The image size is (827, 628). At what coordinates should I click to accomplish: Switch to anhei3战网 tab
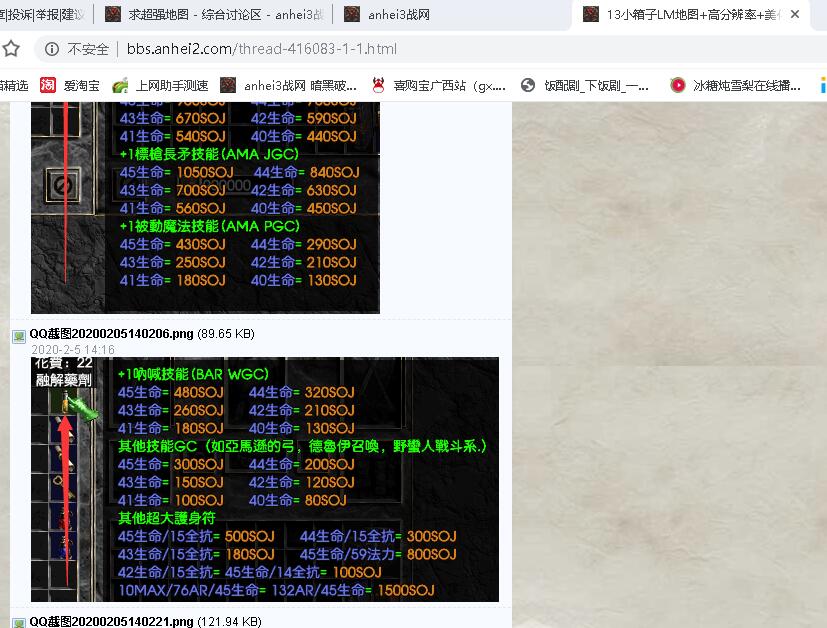[400, 15]
